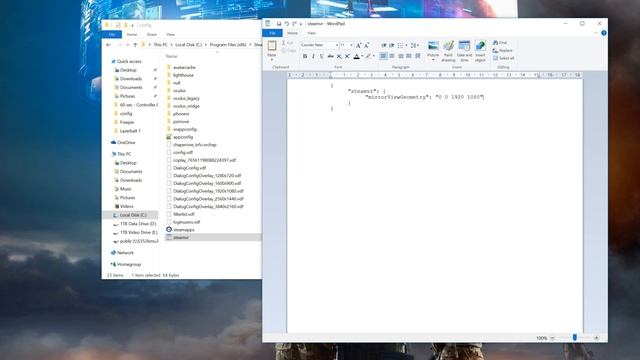Viewport: 640px width, 360px height.
Task: Open the paragraph settings icon in WordPad
Action: point(418,56)
